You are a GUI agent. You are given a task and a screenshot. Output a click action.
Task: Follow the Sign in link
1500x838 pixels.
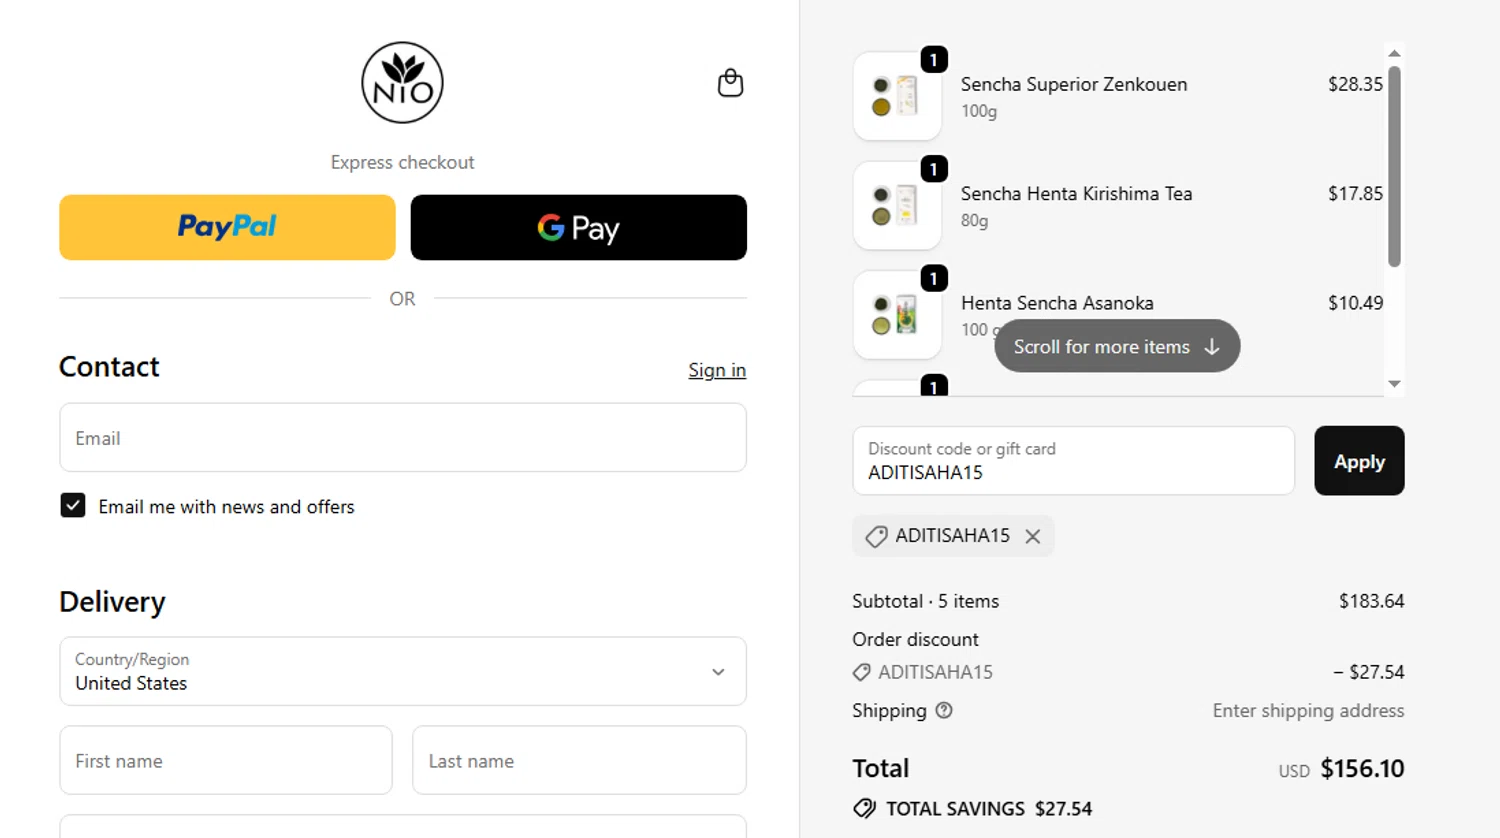point(717,370)
